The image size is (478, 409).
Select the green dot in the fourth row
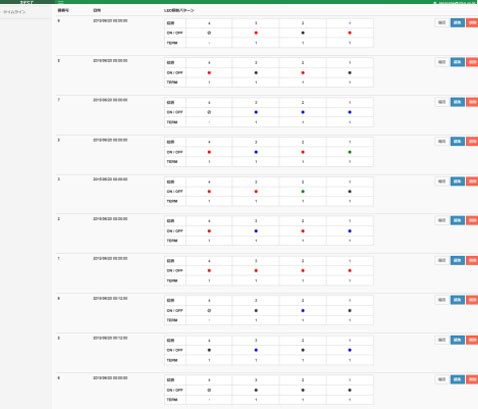(350, 152)
